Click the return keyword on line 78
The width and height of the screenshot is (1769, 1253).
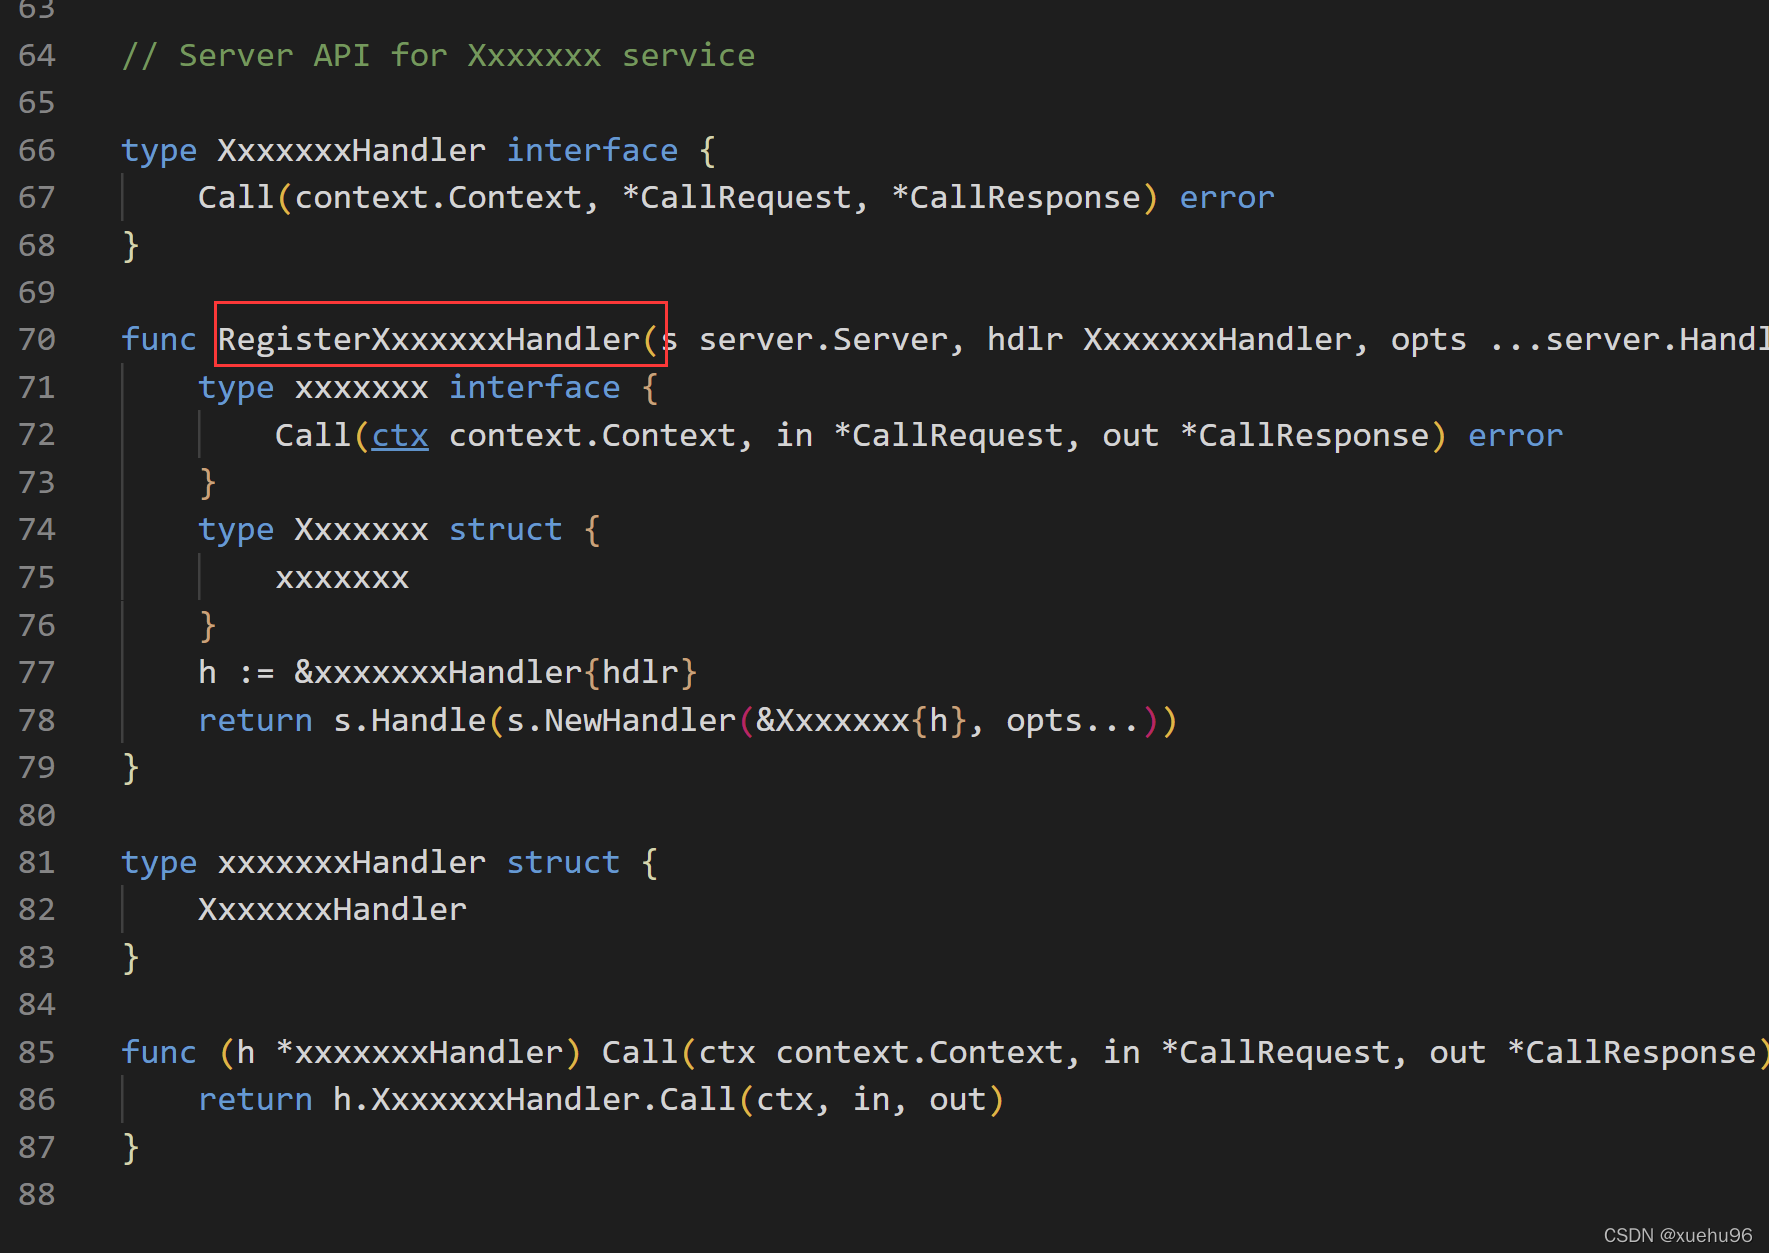[x=255, y=720]
